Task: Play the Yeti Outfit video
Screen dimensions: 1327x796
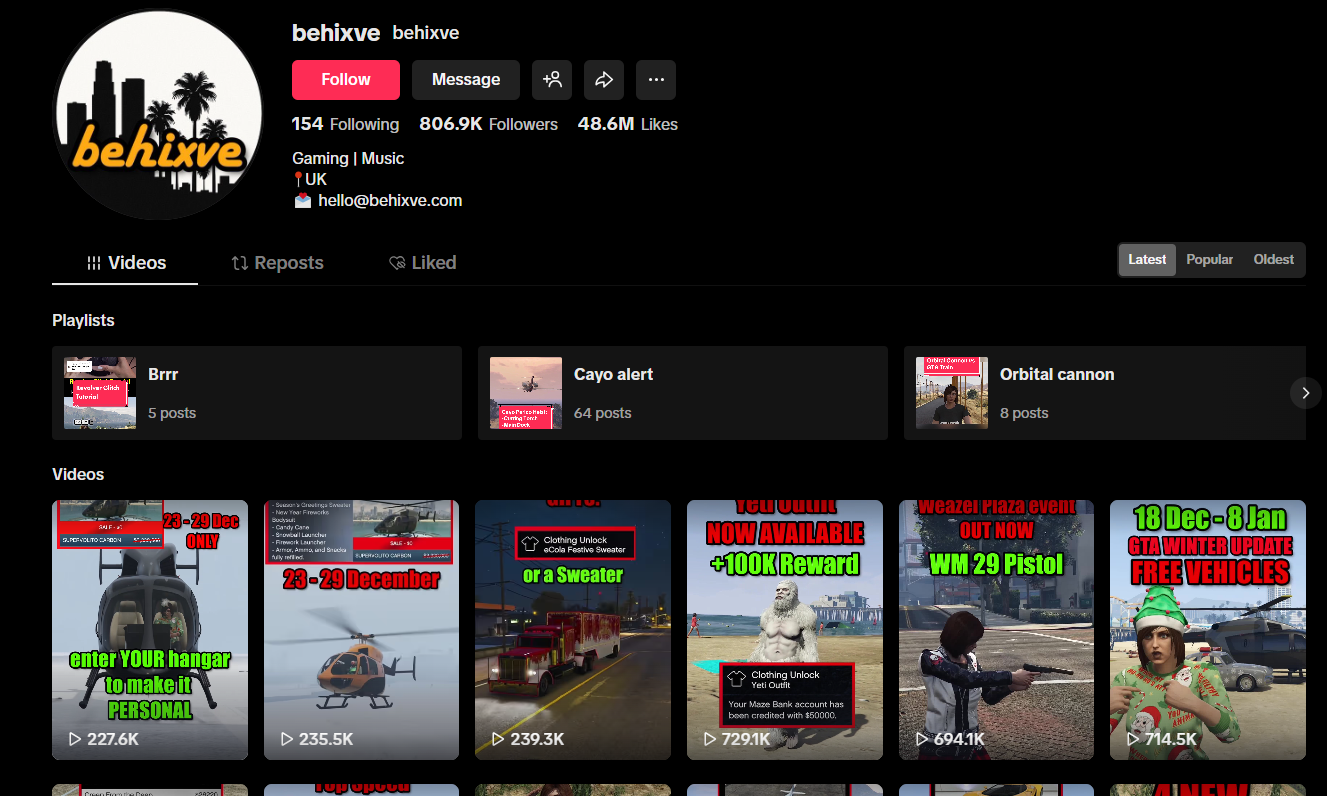Action: [x=785, y=630]
